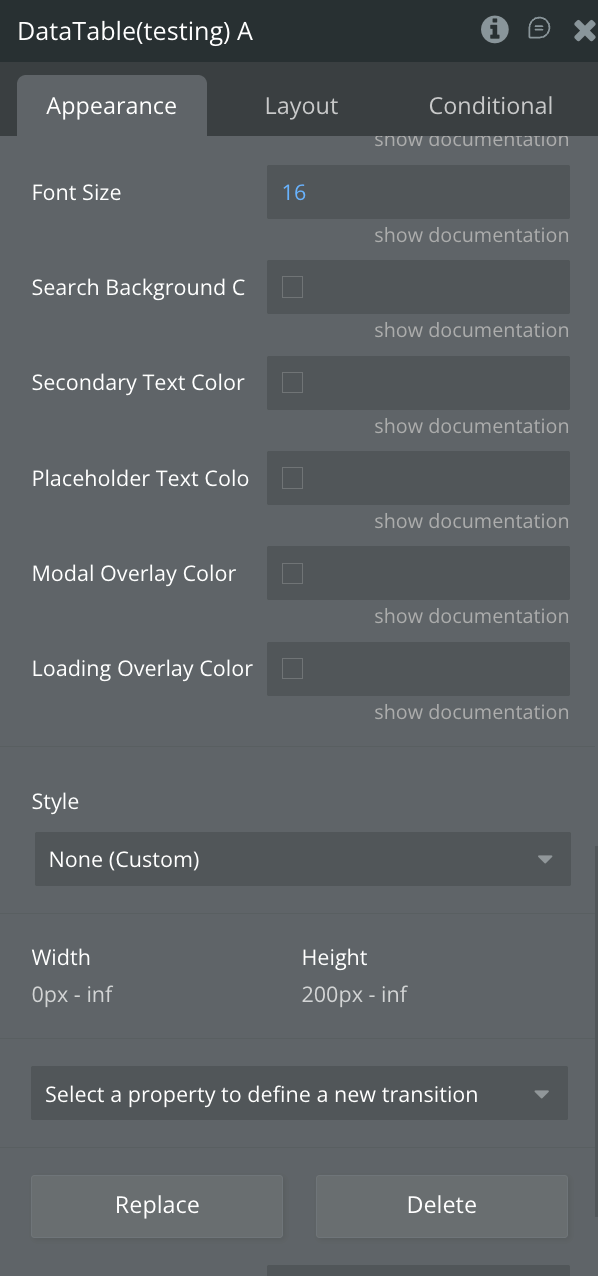Close the DataTable property editor
Image resolution: width=598 pixels, height=1276 pixels.
coord(584,30)
